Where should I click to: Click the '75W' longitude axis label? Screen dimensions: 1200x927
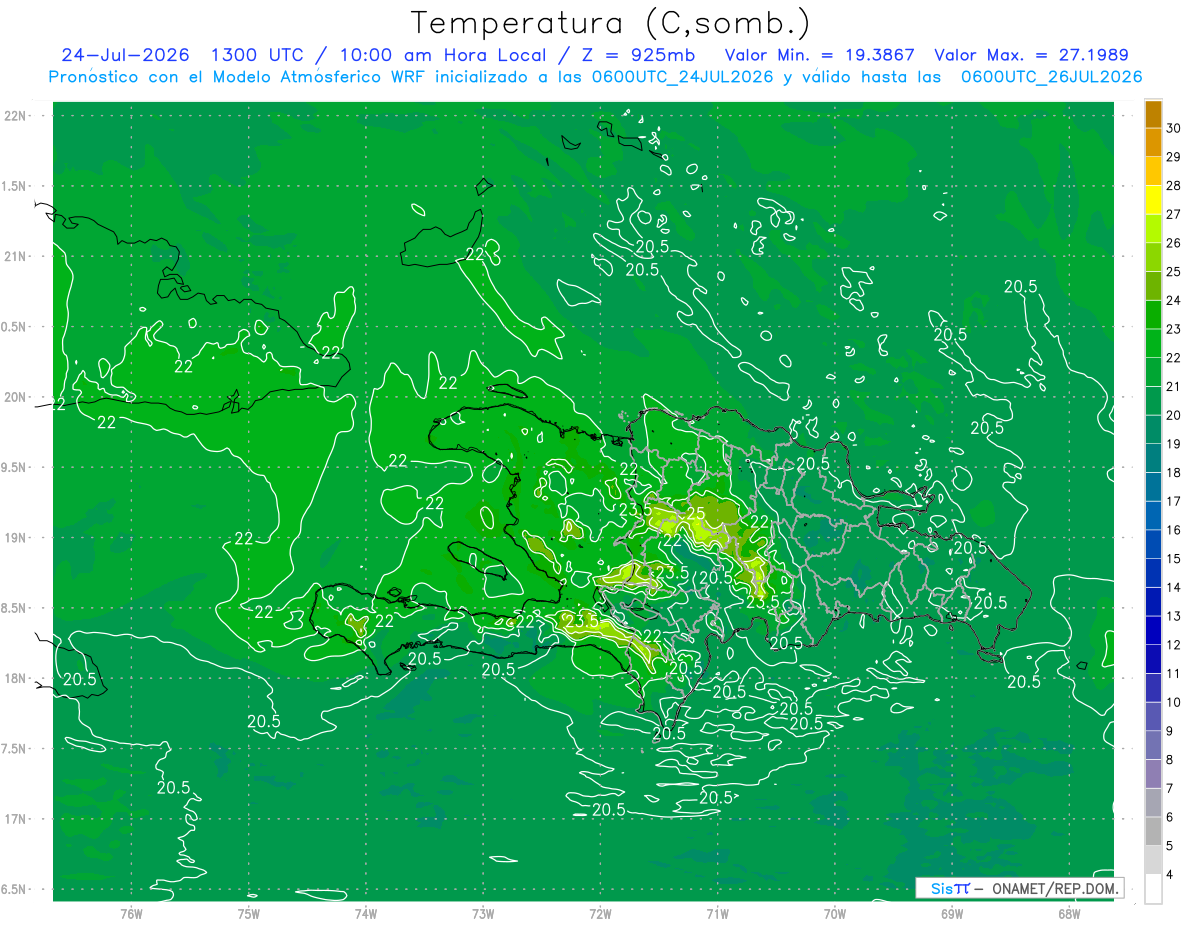[248, 913]
